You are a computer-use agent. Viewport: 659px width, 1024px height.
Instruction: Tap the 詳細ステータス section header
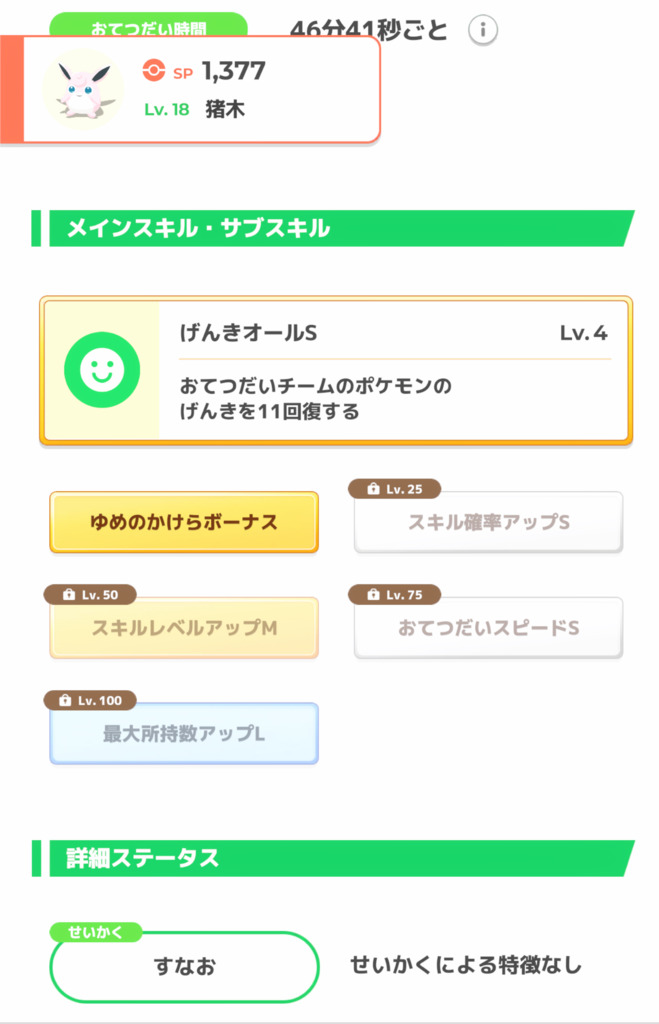coord(333,858)
